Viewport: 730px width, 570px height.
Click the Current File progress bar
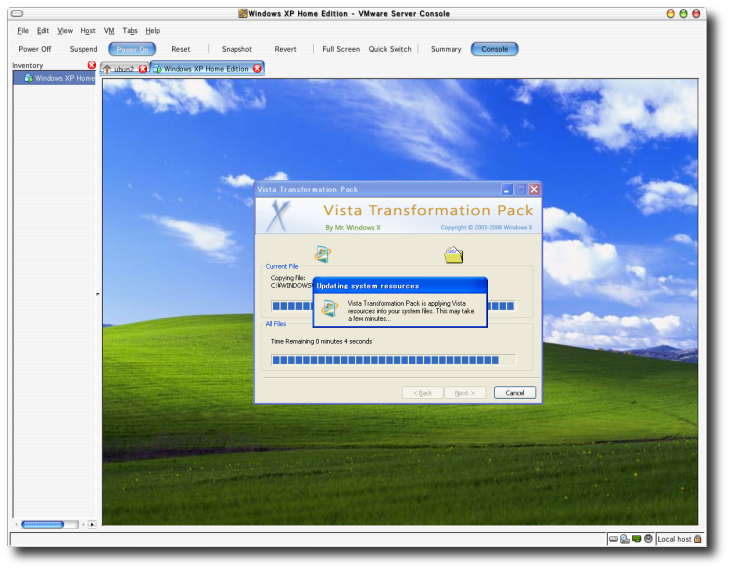click(393, 306)
